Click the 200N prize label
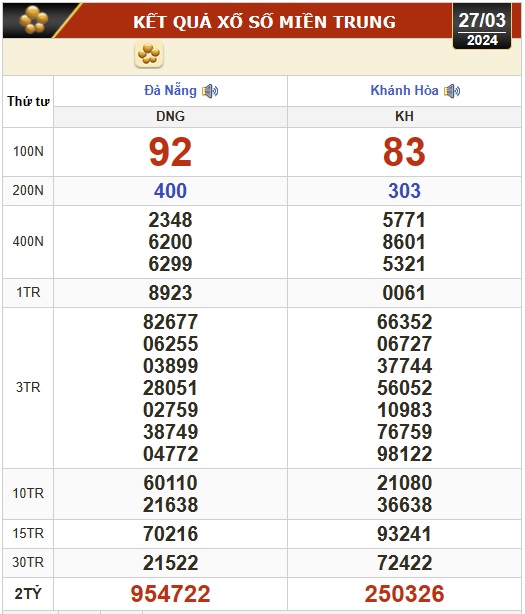The width and height of the screenshot is (525, 614). tap(28, 191)
